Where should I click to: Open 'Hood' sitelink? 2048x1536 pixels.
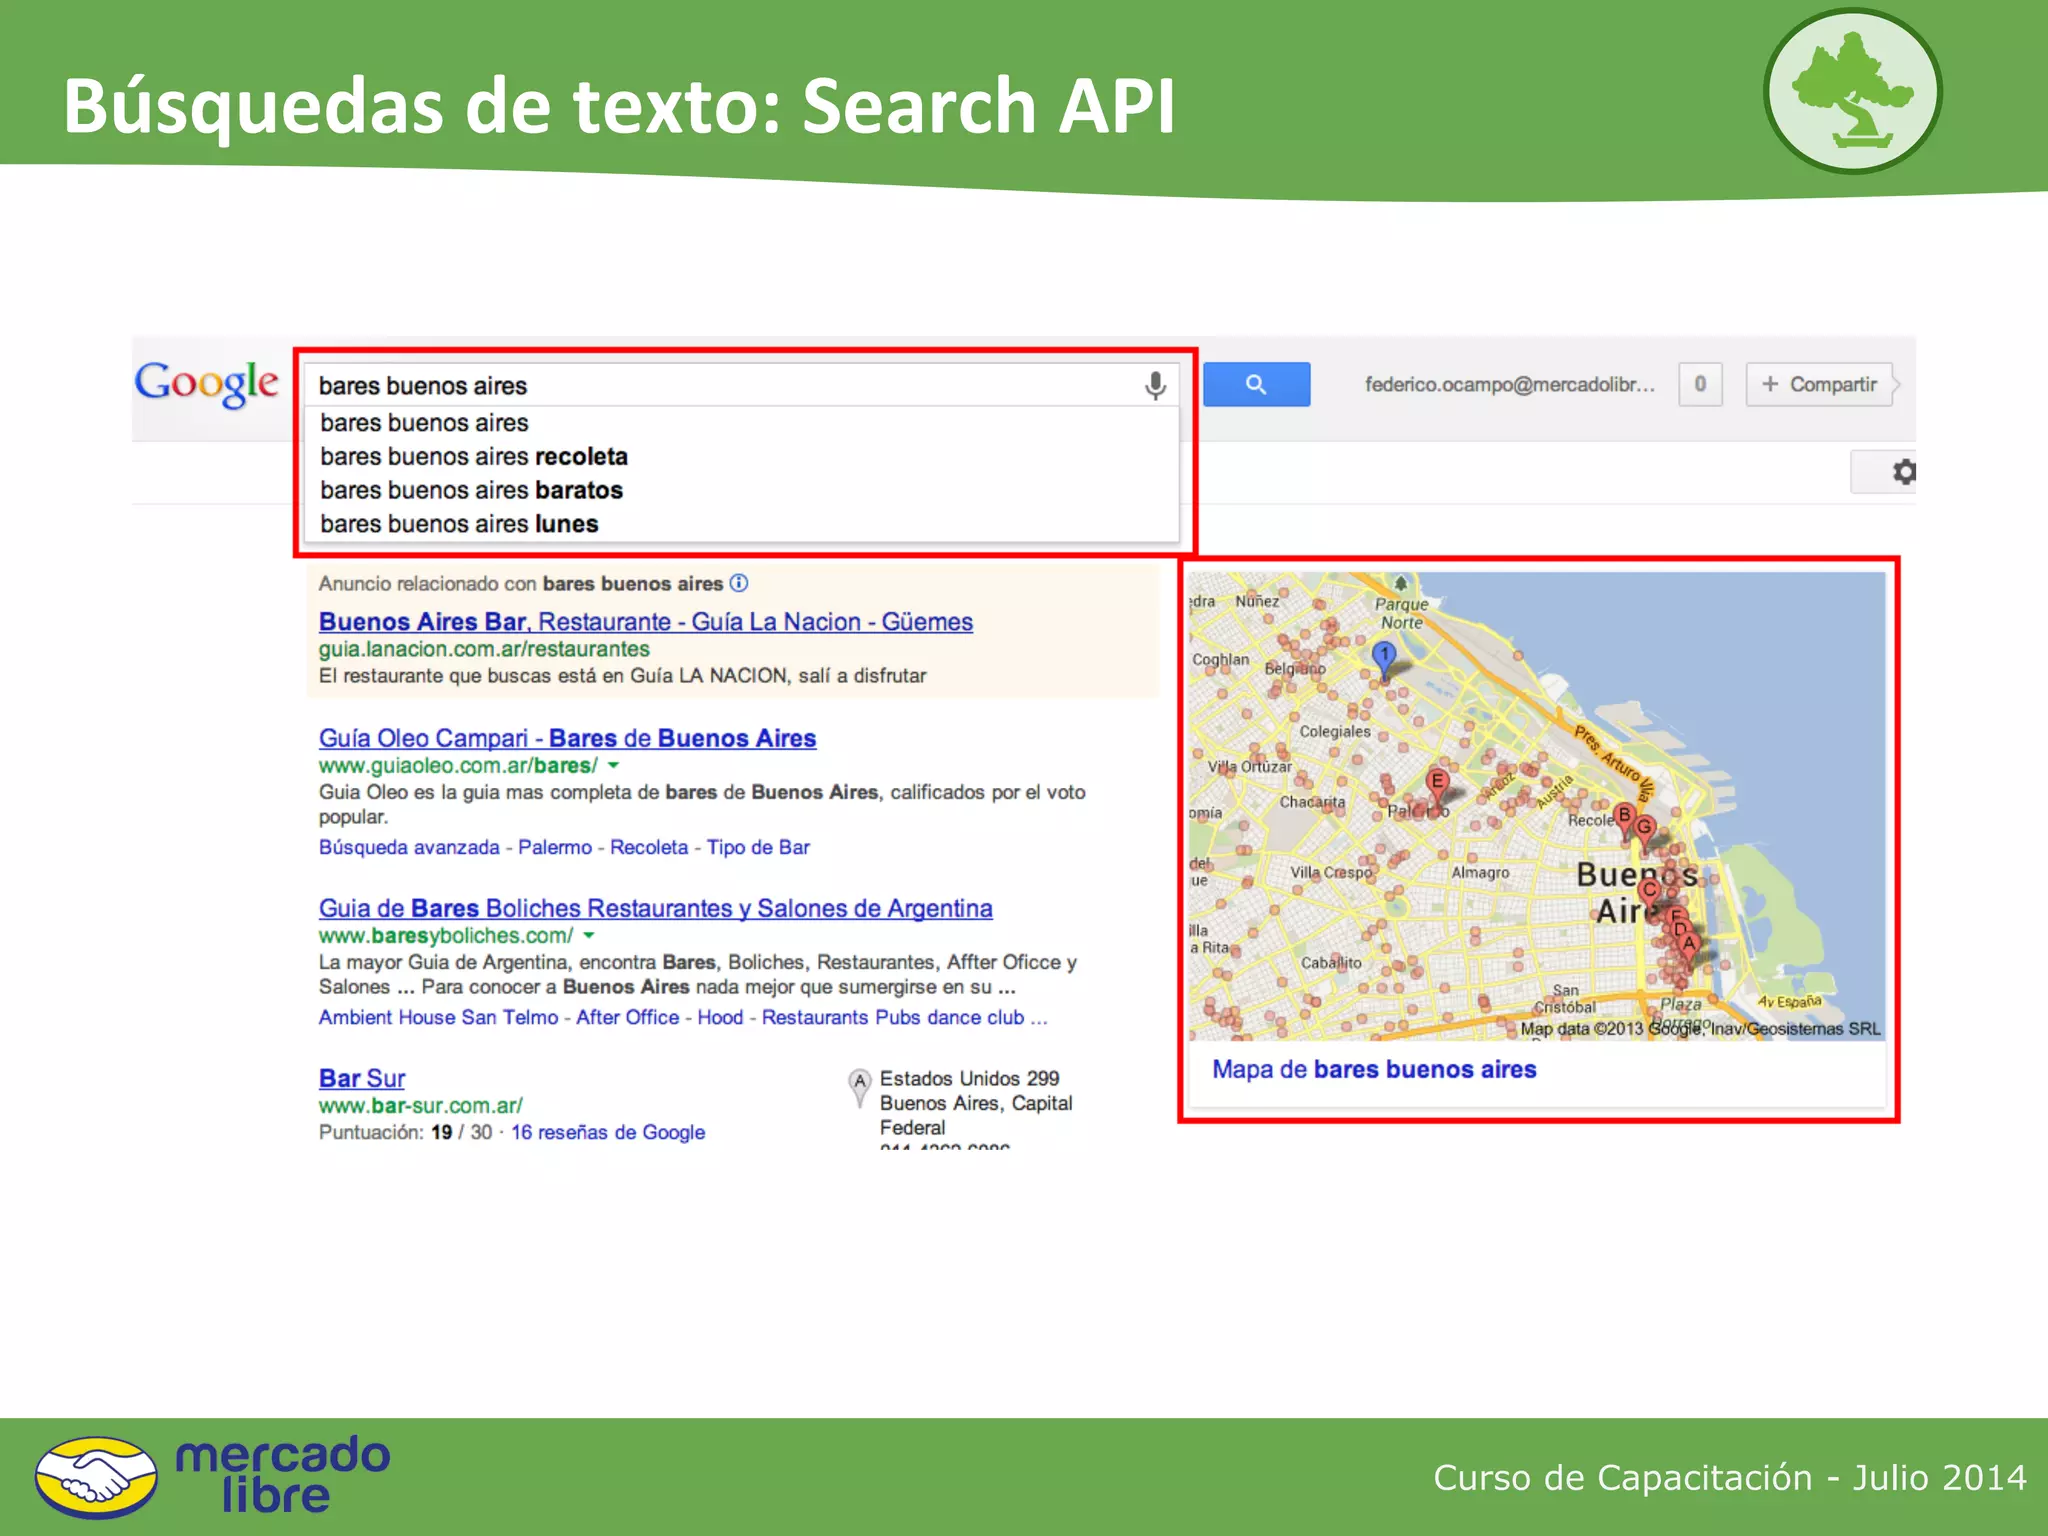[x=720, y=1018]
